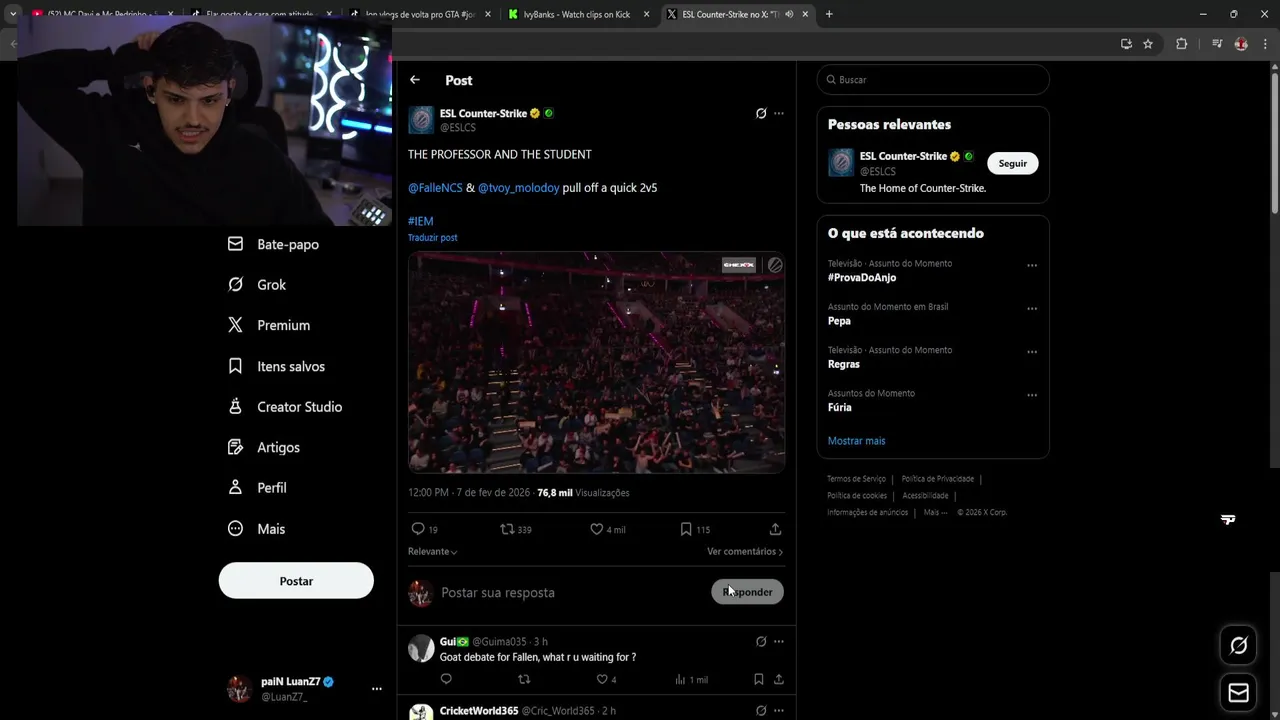Open Grok icon on CricketWorld365 comment
Screen dimensions: 1280x720
coord(761,711)
